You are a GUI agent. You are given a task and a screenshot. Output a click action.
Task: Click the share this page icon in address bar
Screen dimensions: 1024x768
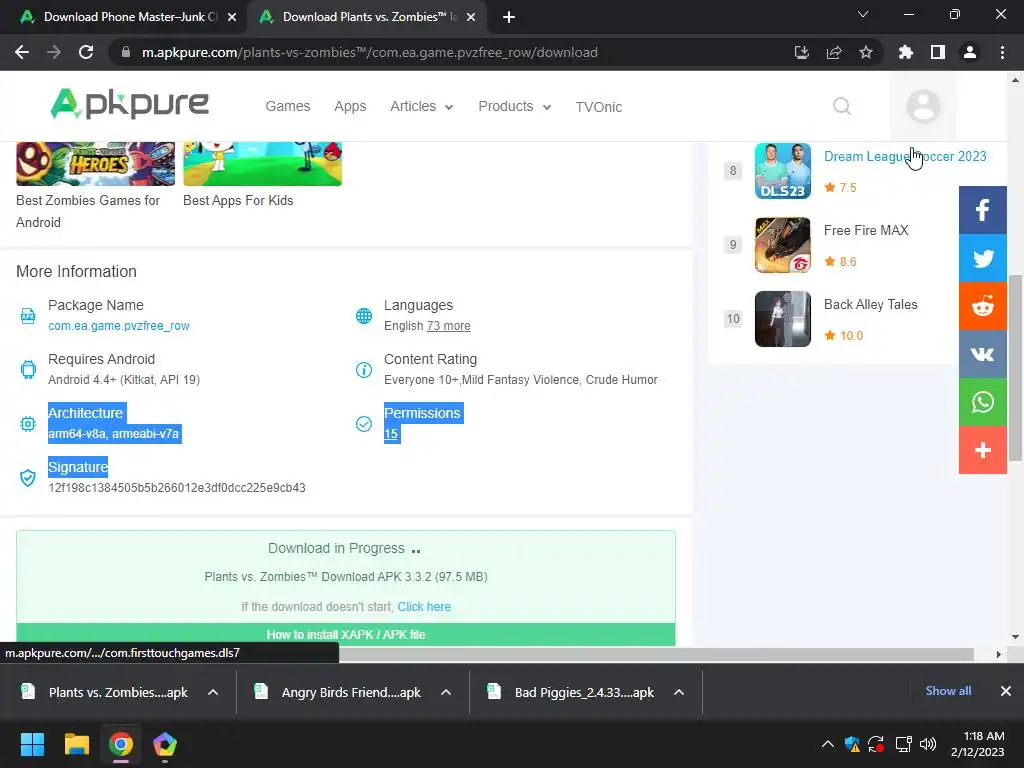click(834, 52)
